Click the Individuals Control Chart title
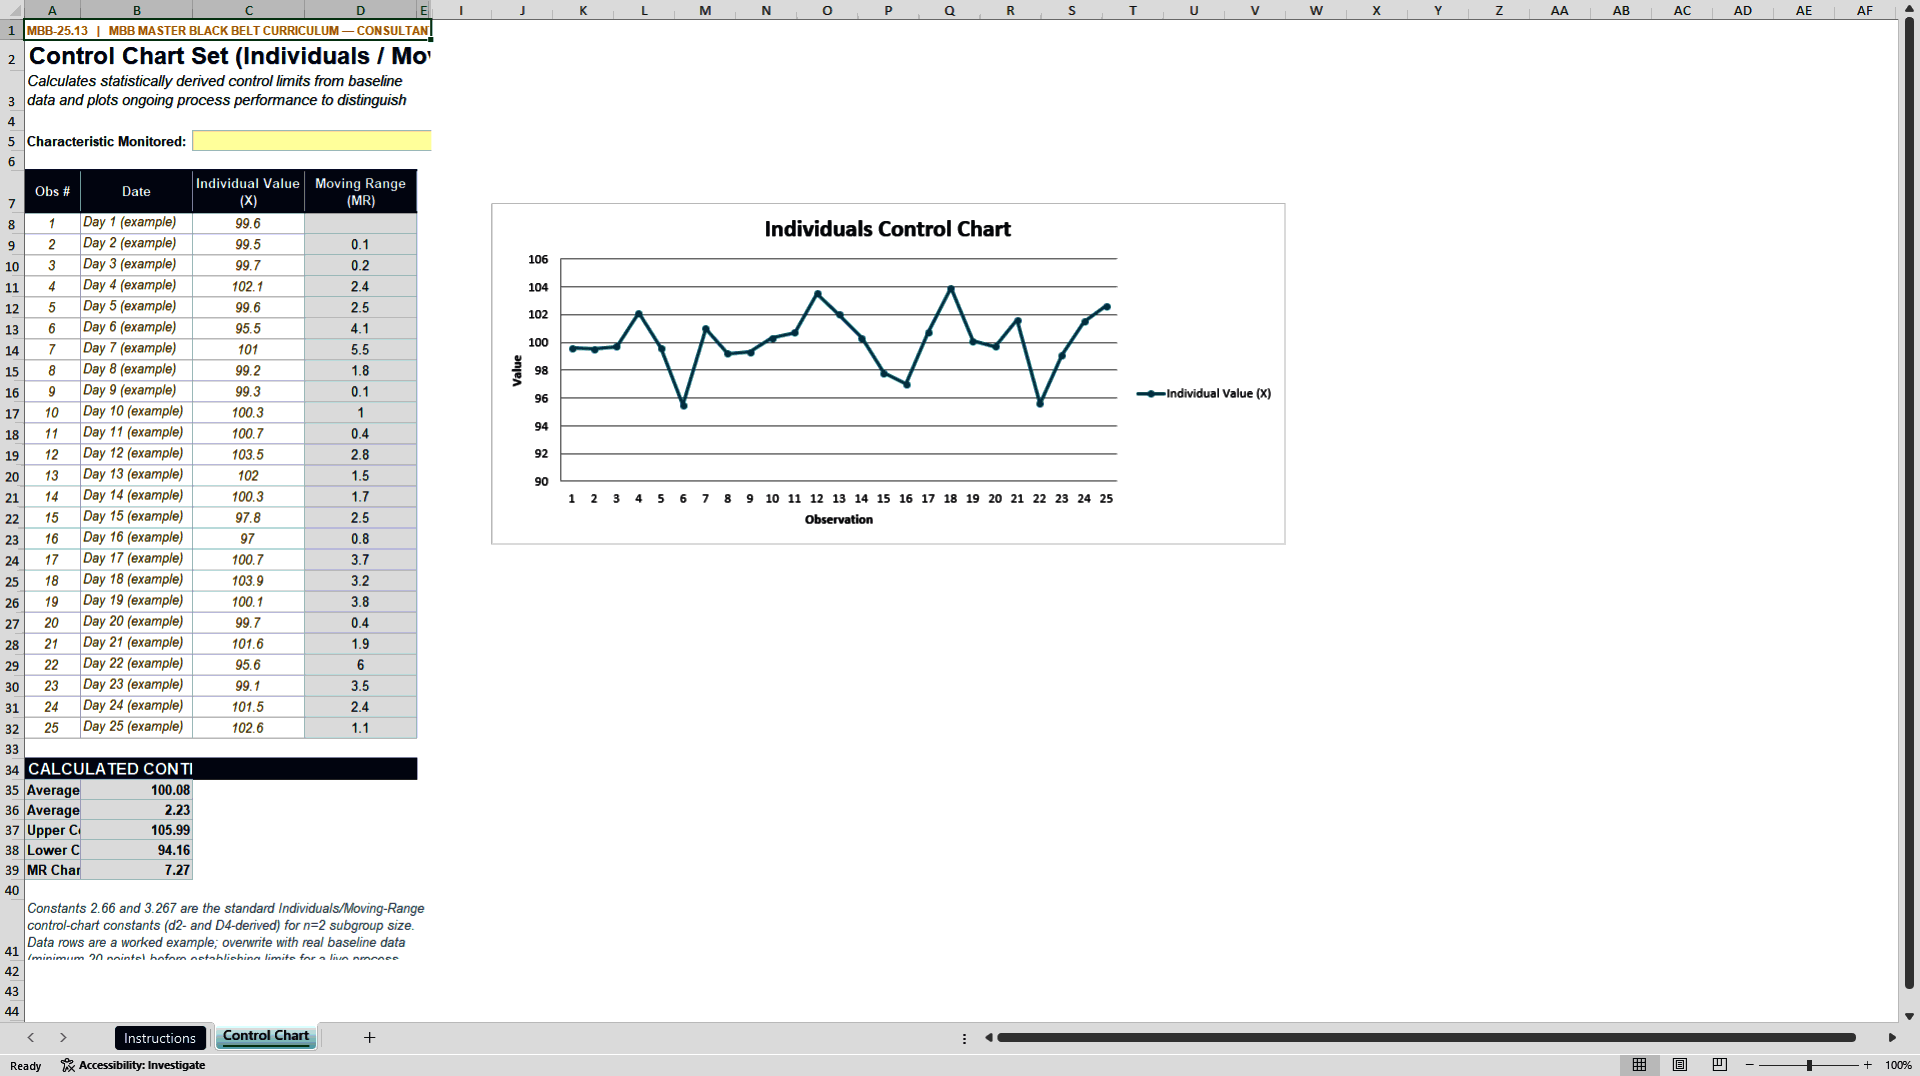Screen dimensions: 1920x1076 click(887, 229)
